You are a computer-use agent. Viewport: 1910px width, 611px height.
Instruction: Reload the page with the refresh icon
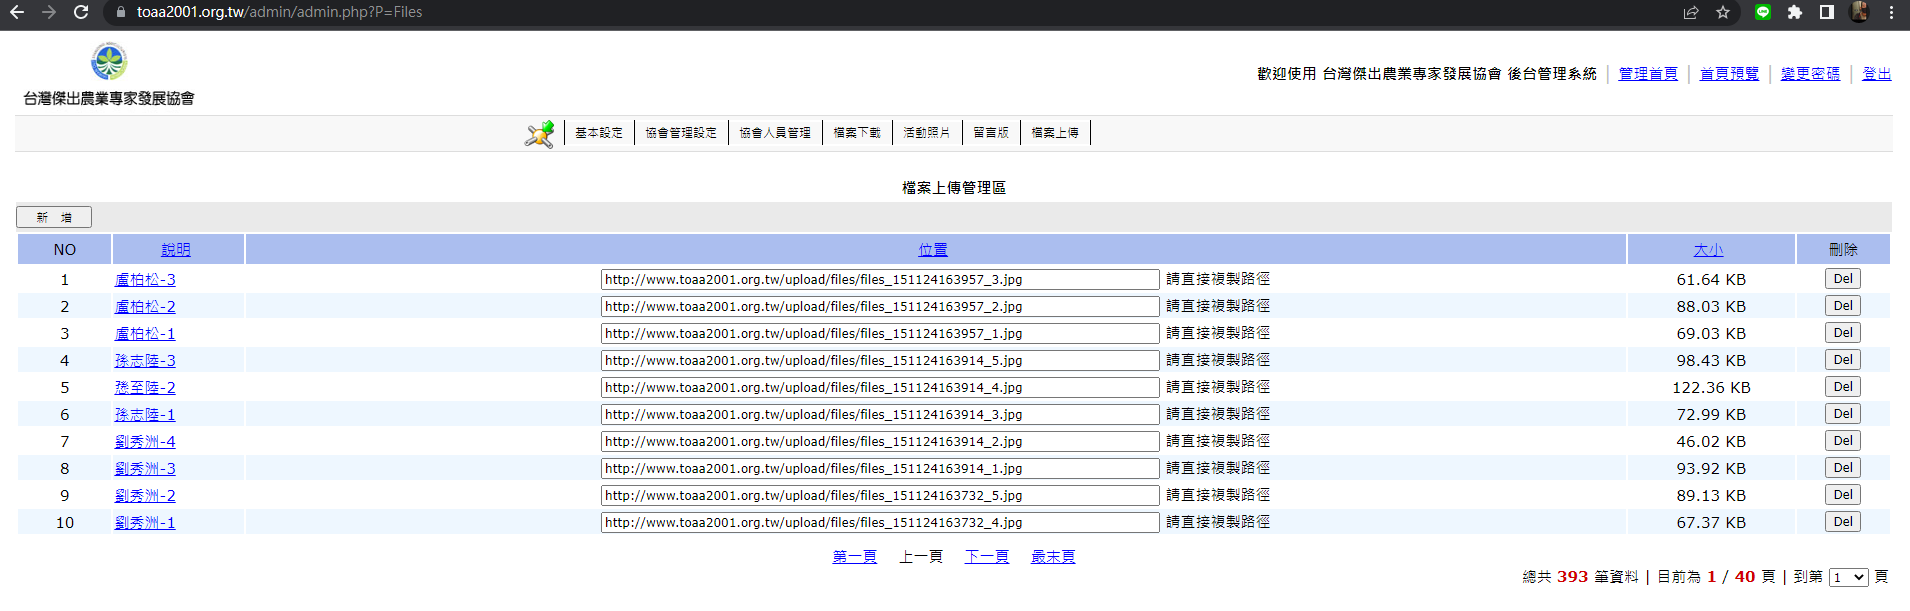coord(81,12)
